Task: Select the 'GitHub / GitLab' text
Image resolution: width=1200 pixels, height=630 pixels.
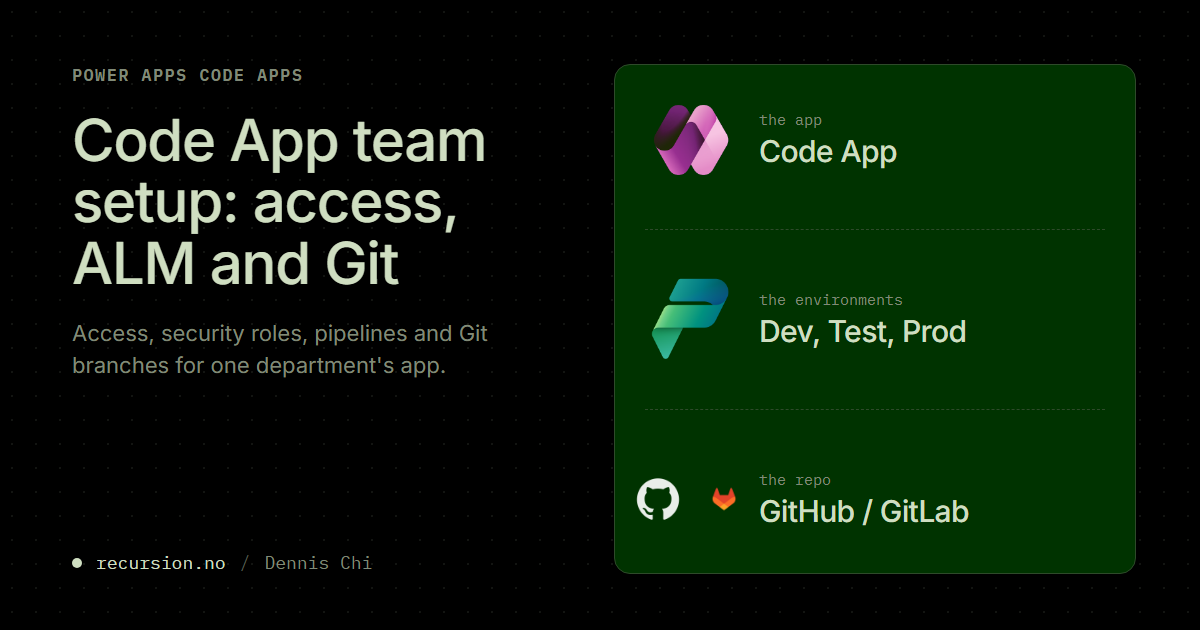Action: click(864, 512)
